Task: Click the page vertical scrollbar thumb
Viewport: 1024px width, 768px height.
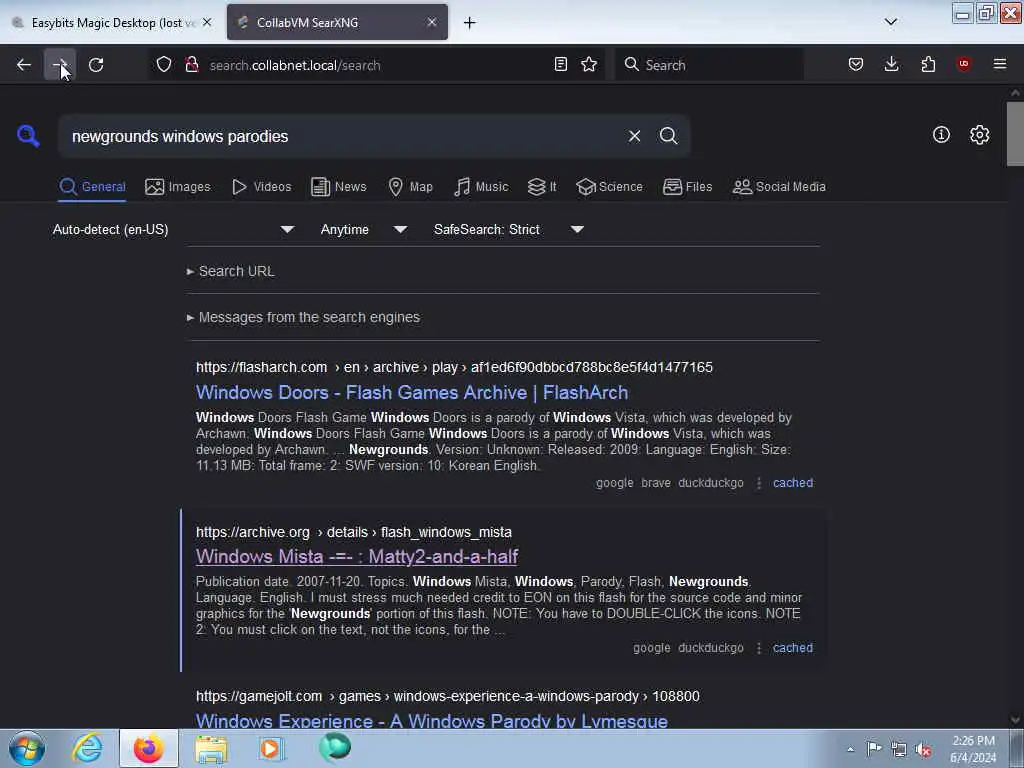Action: coord(1015,134)
